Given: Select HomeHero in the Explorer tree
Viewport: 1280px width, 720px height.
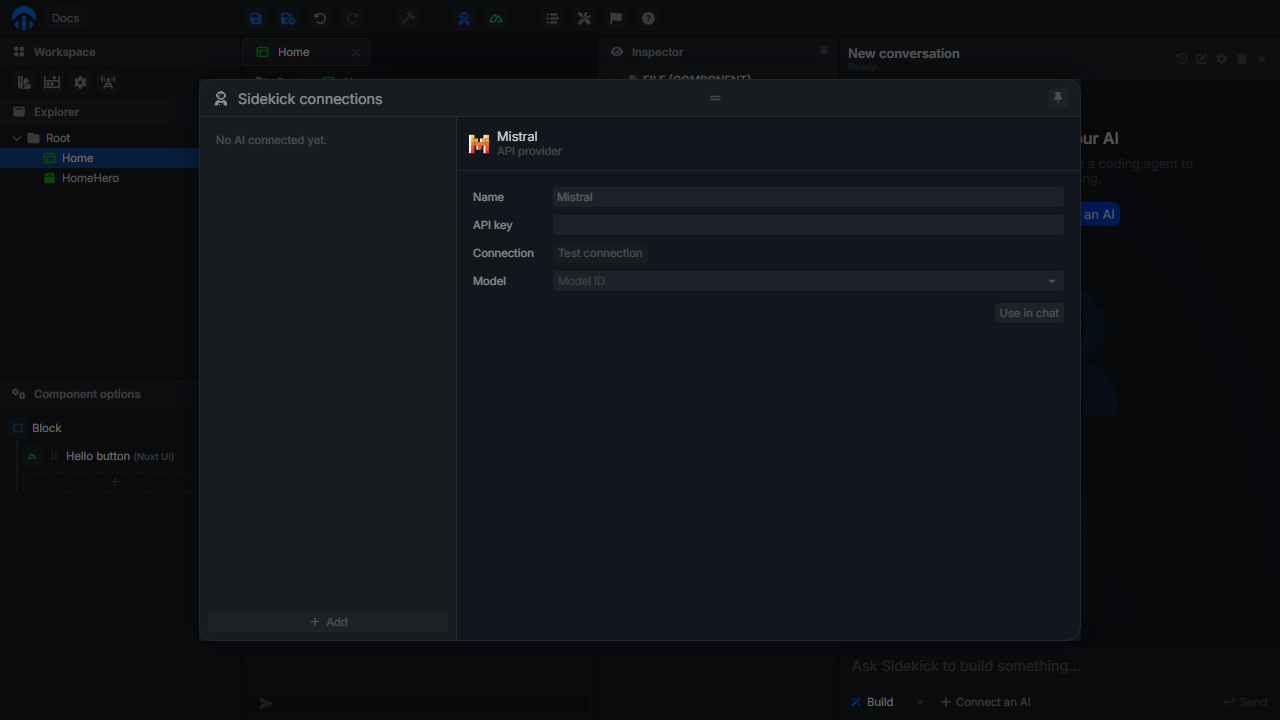Looking at the screenshot, I should [90, 178].
